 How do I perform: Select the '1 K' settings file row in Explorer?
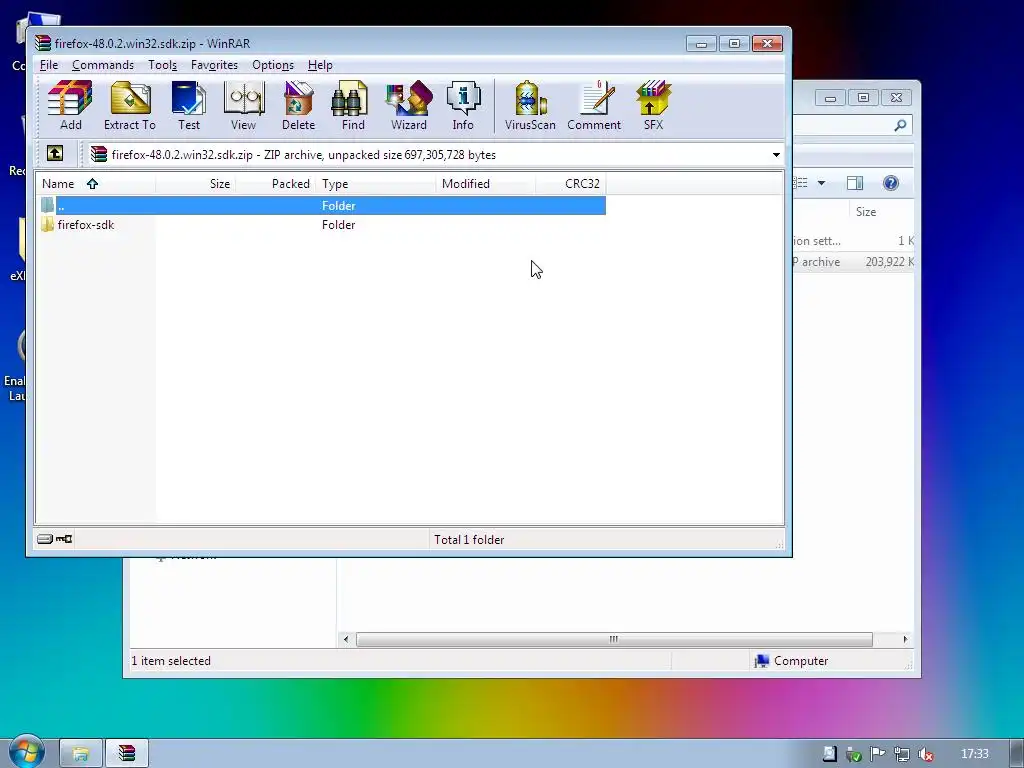point(853,241)
